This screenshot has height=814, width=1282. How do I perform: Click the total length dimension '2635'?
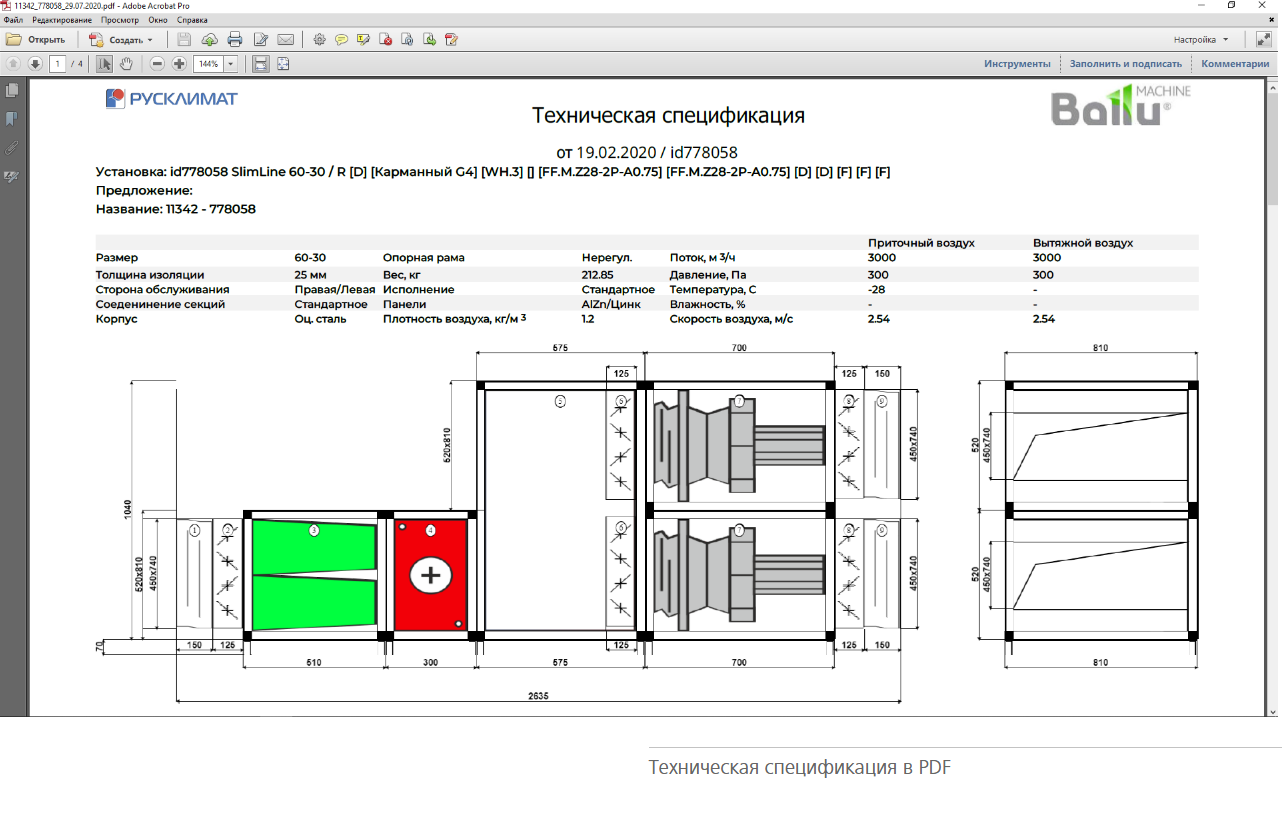[538, 696]
